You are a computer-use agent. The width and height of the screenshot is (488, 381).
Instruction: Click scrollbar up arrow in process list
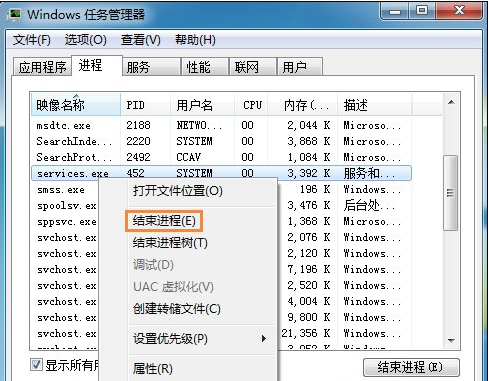pyautogui.click(x=451, y=102)
